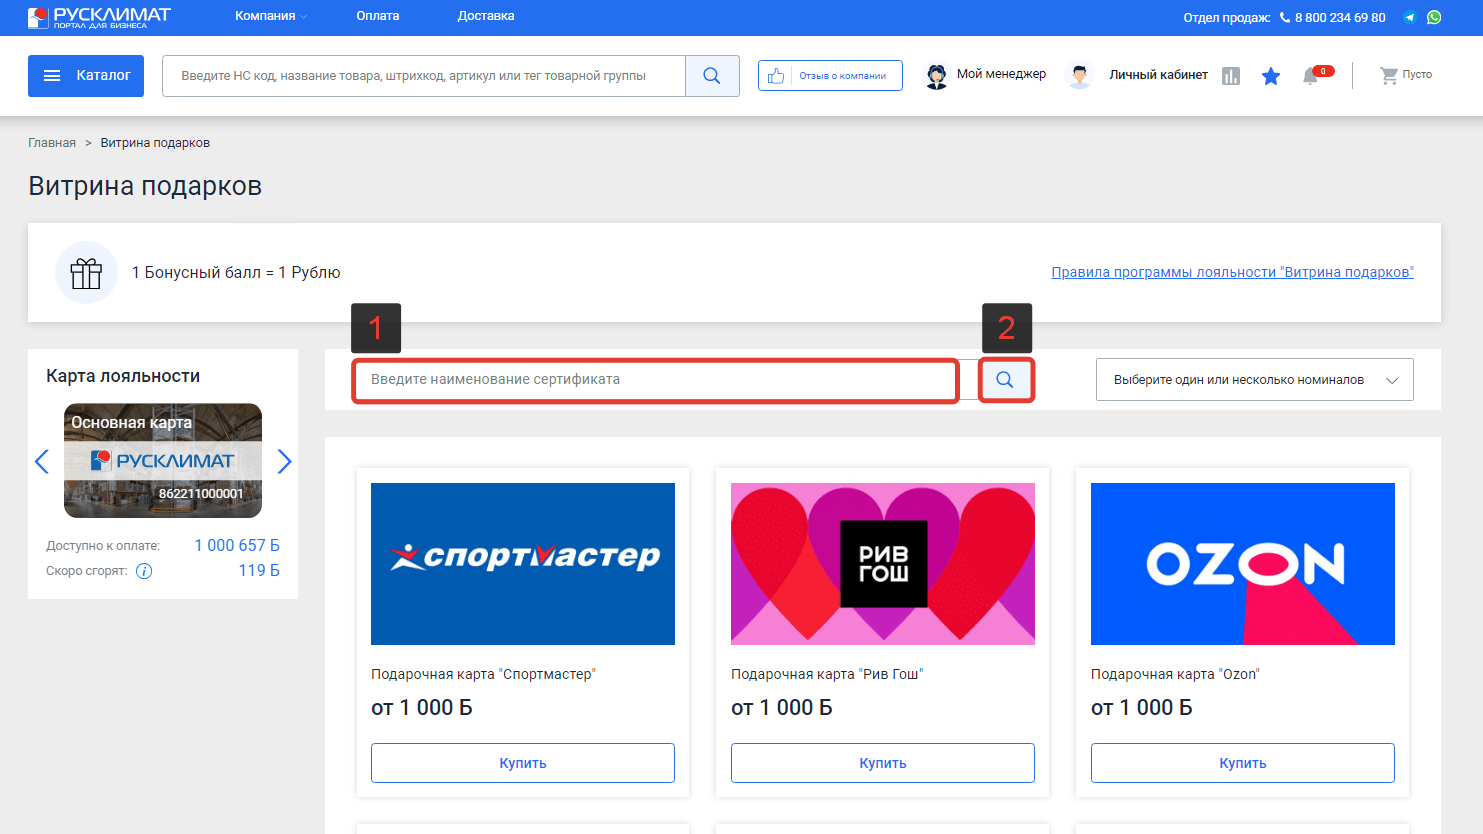Open the Доставка menu item
Viewport: 1483px width, 834px height.
486,16
